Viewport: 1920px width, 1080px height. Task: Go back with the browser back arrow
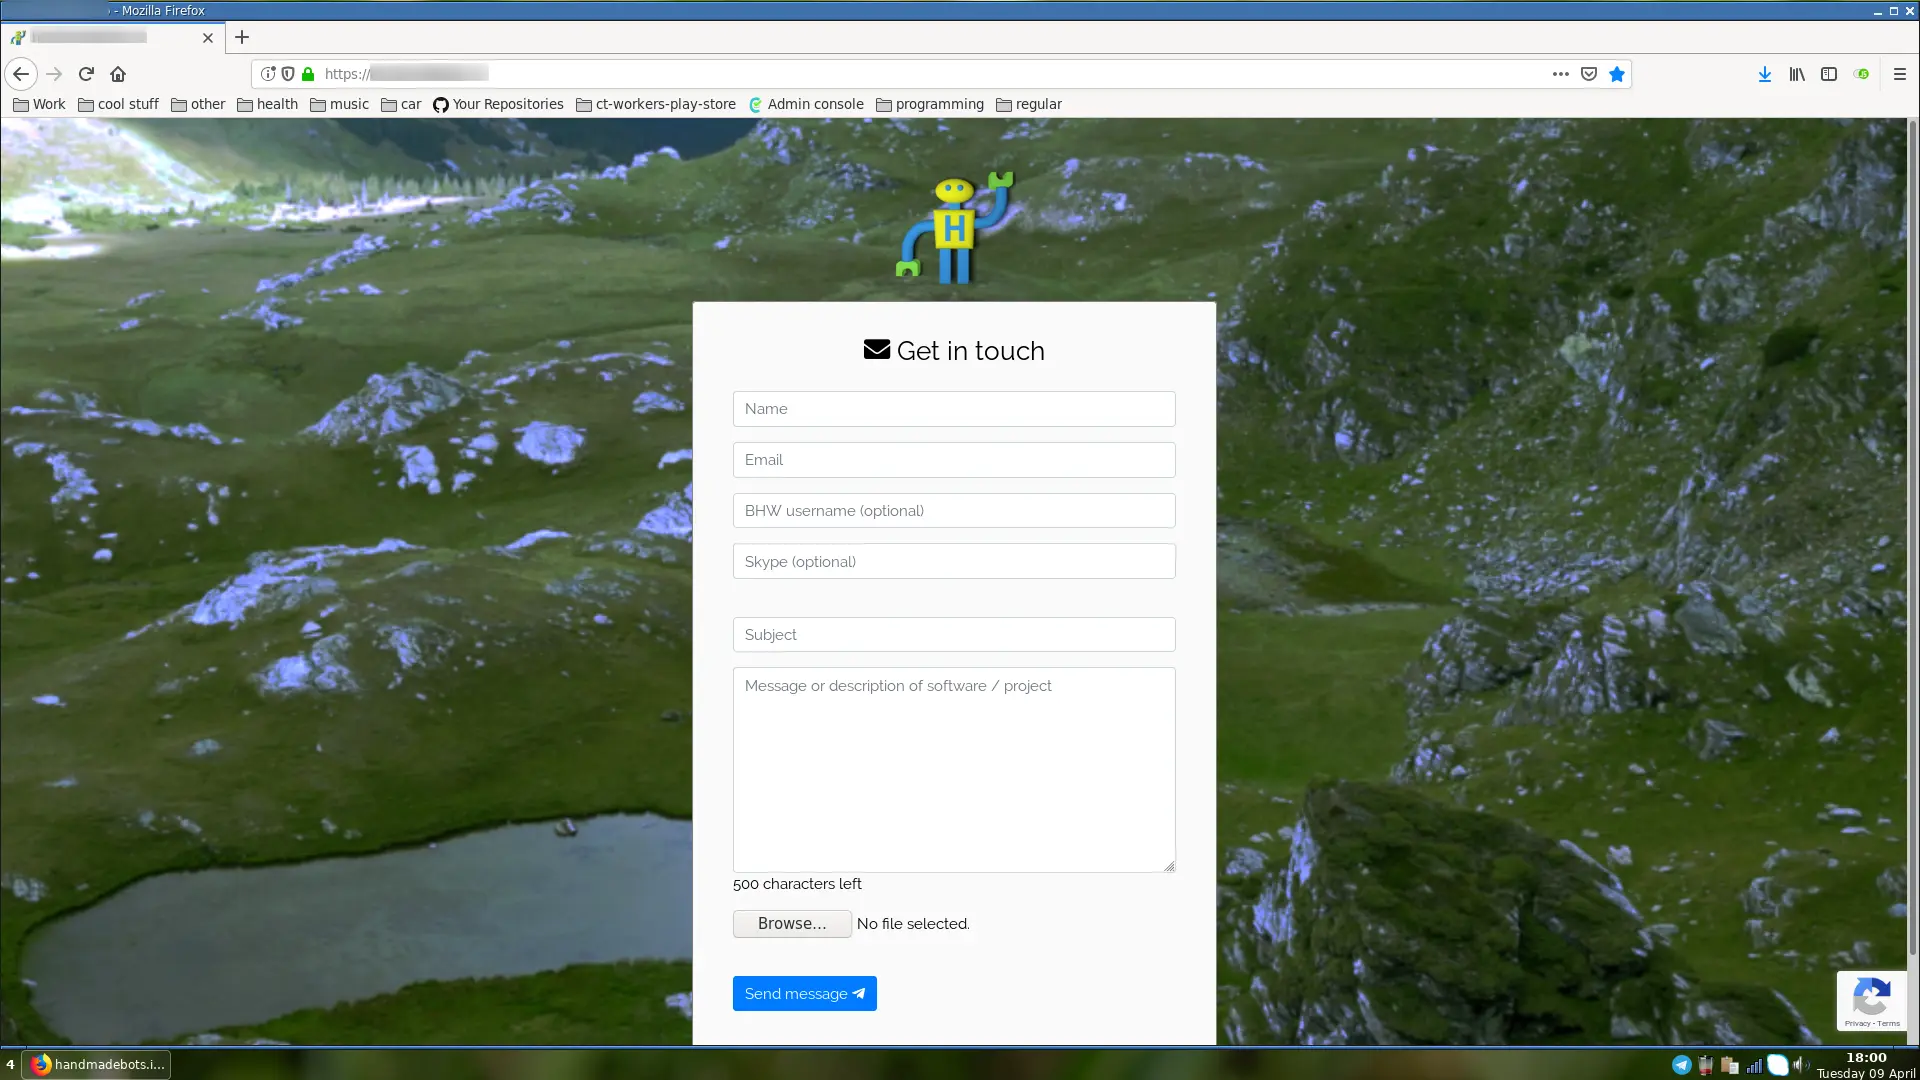point(21,74)
